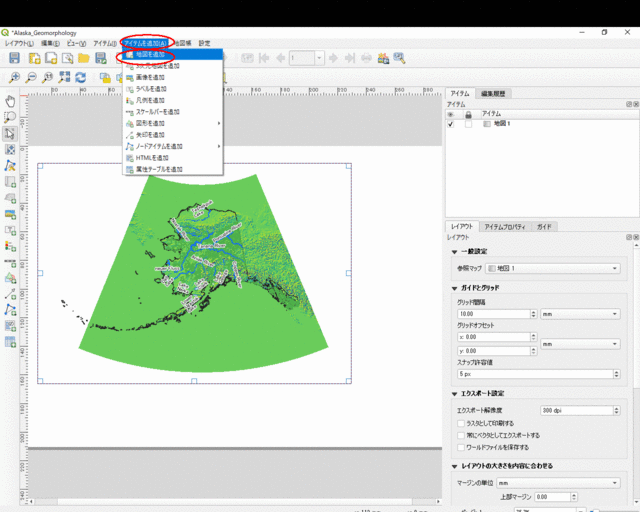Select the Zoom magnifier tool in left toolbar
Screen dimensions: 640x512
(10, 117)
